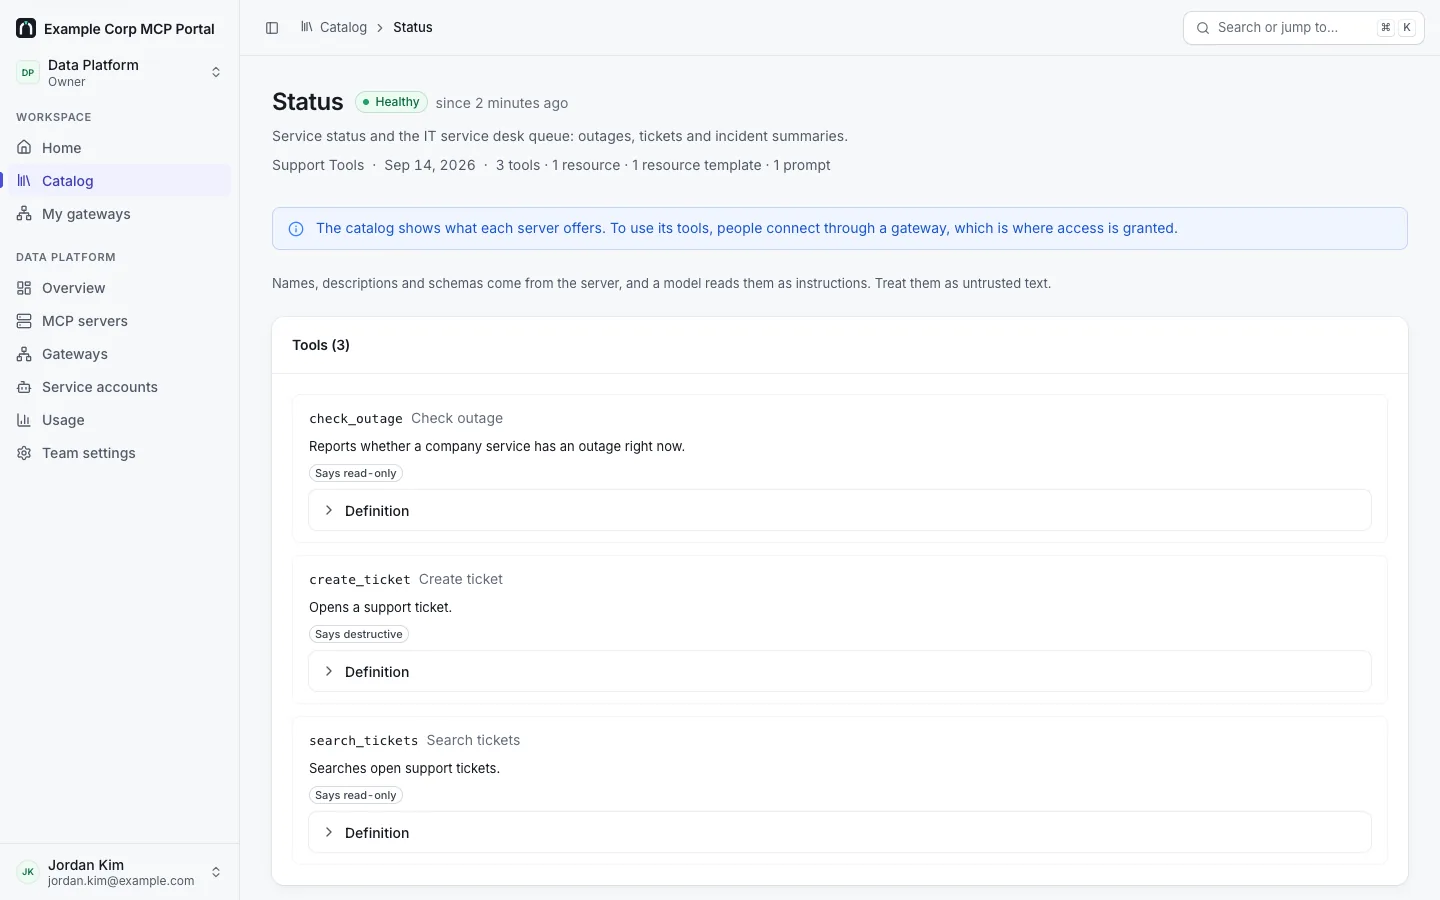Viewport: 1440px width, 900px height.
Task: Open the Usage page link
Action: (120, 420)
